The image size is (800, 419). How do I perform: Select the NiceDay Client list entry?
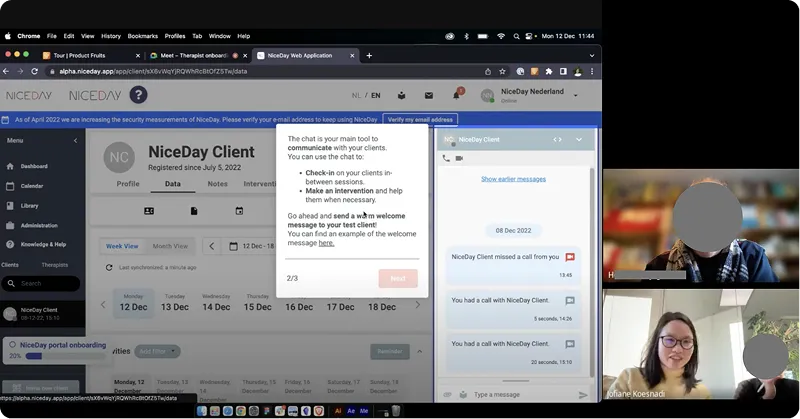pyautogui.click(x=42, y=314)
